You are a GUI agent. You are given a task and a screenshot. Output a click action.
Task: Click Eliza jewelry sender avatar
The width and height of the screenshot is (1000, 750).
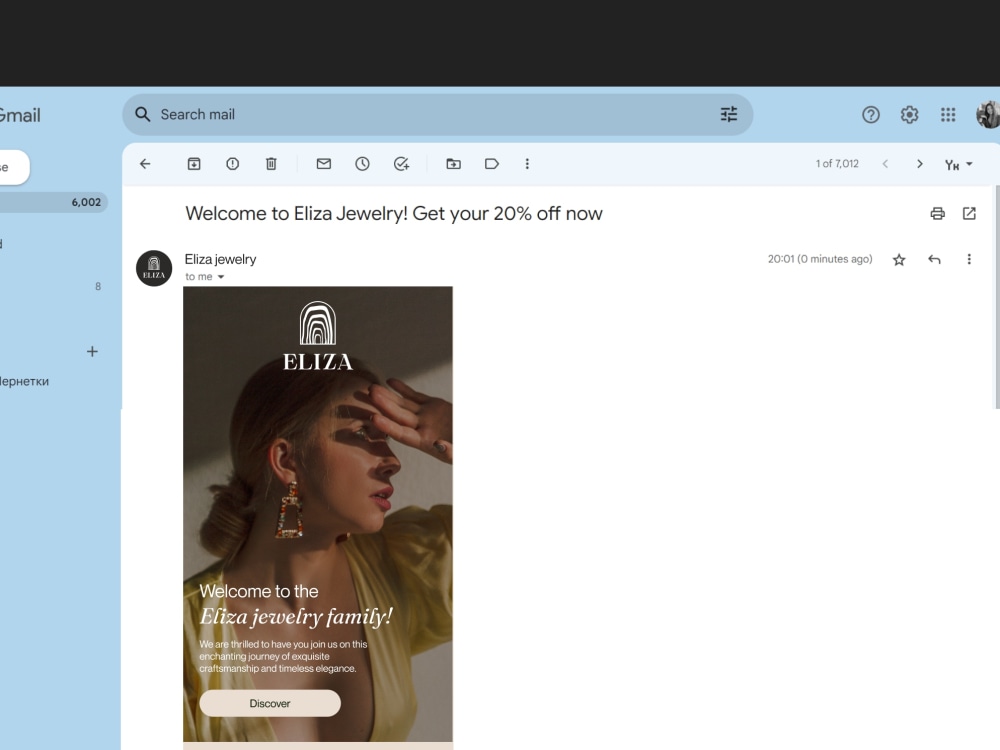pyautogui.click(x=154, y=268)
